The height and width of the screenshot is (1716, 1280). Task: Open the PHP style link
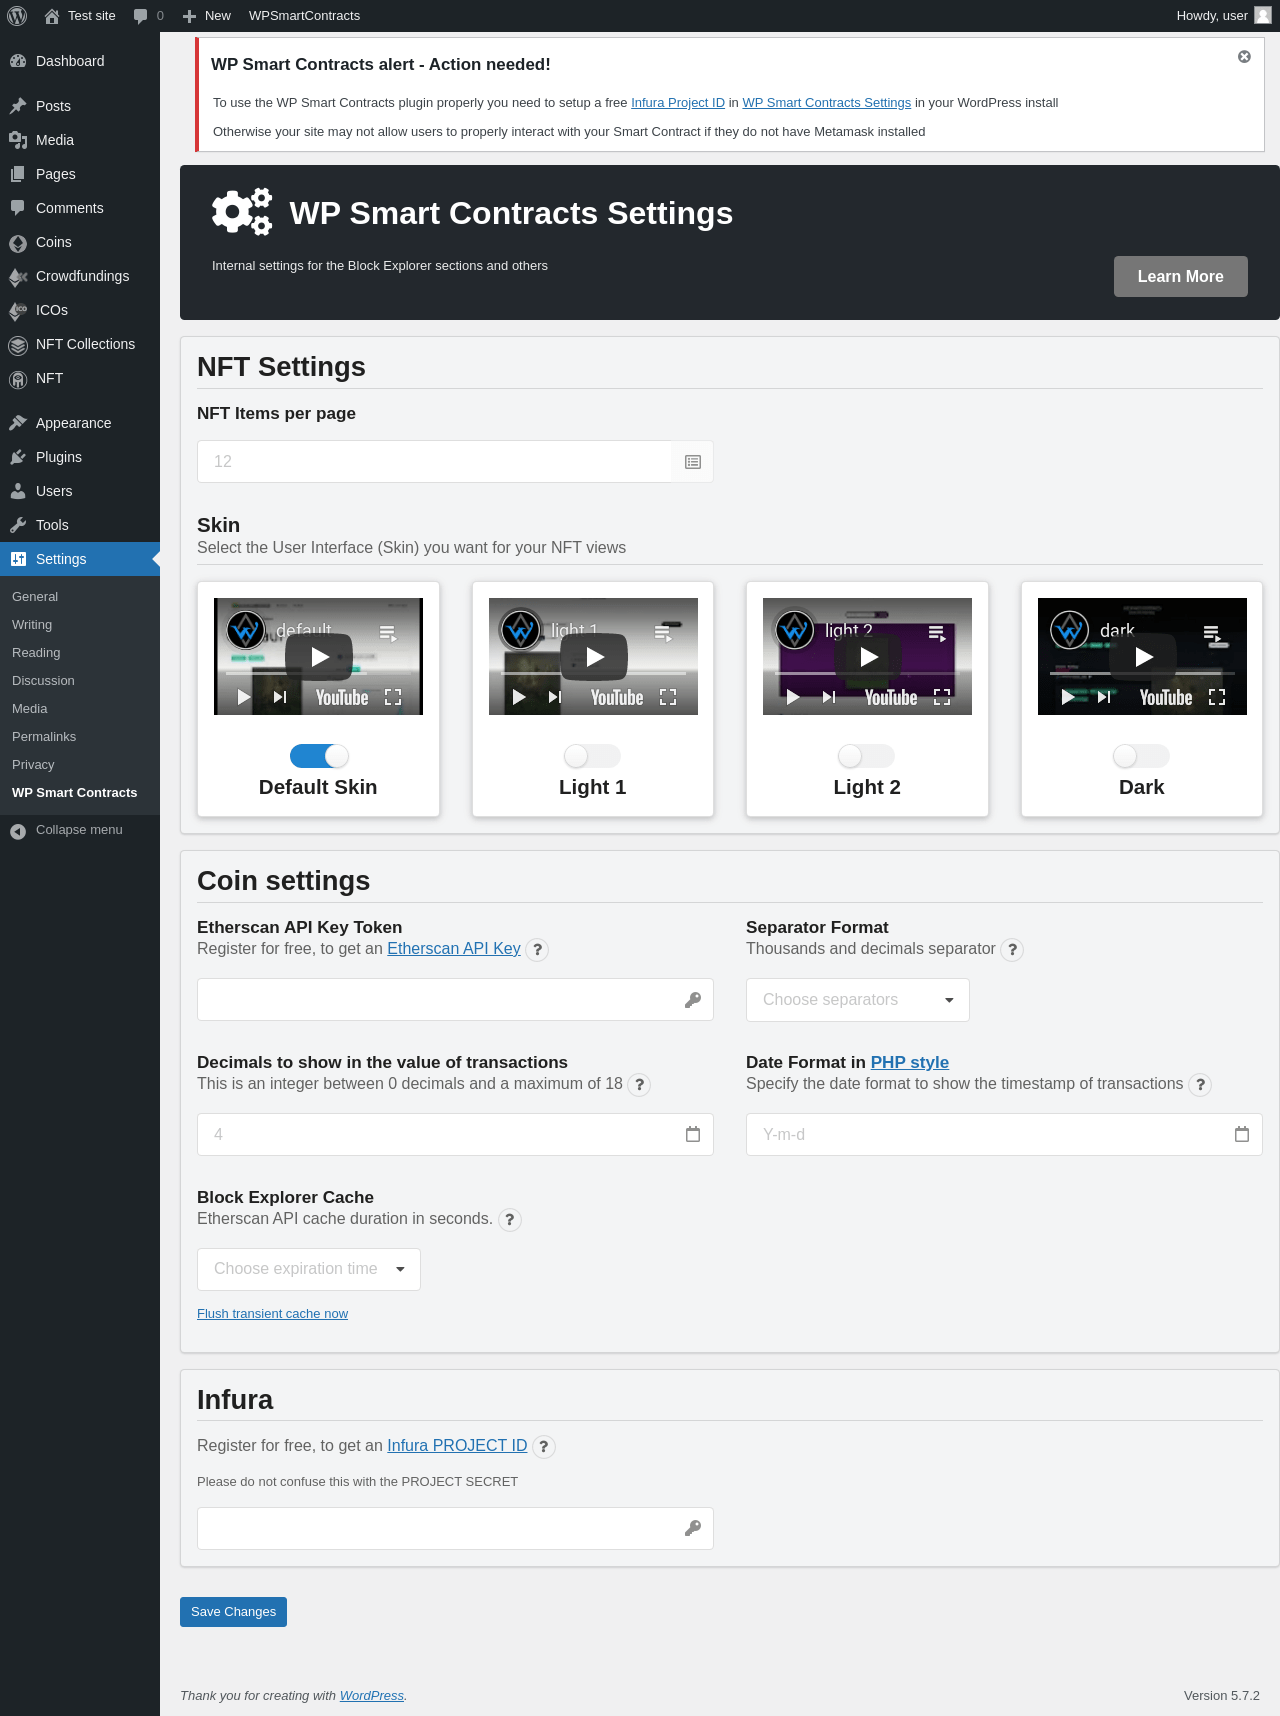tap(910, 1063)
